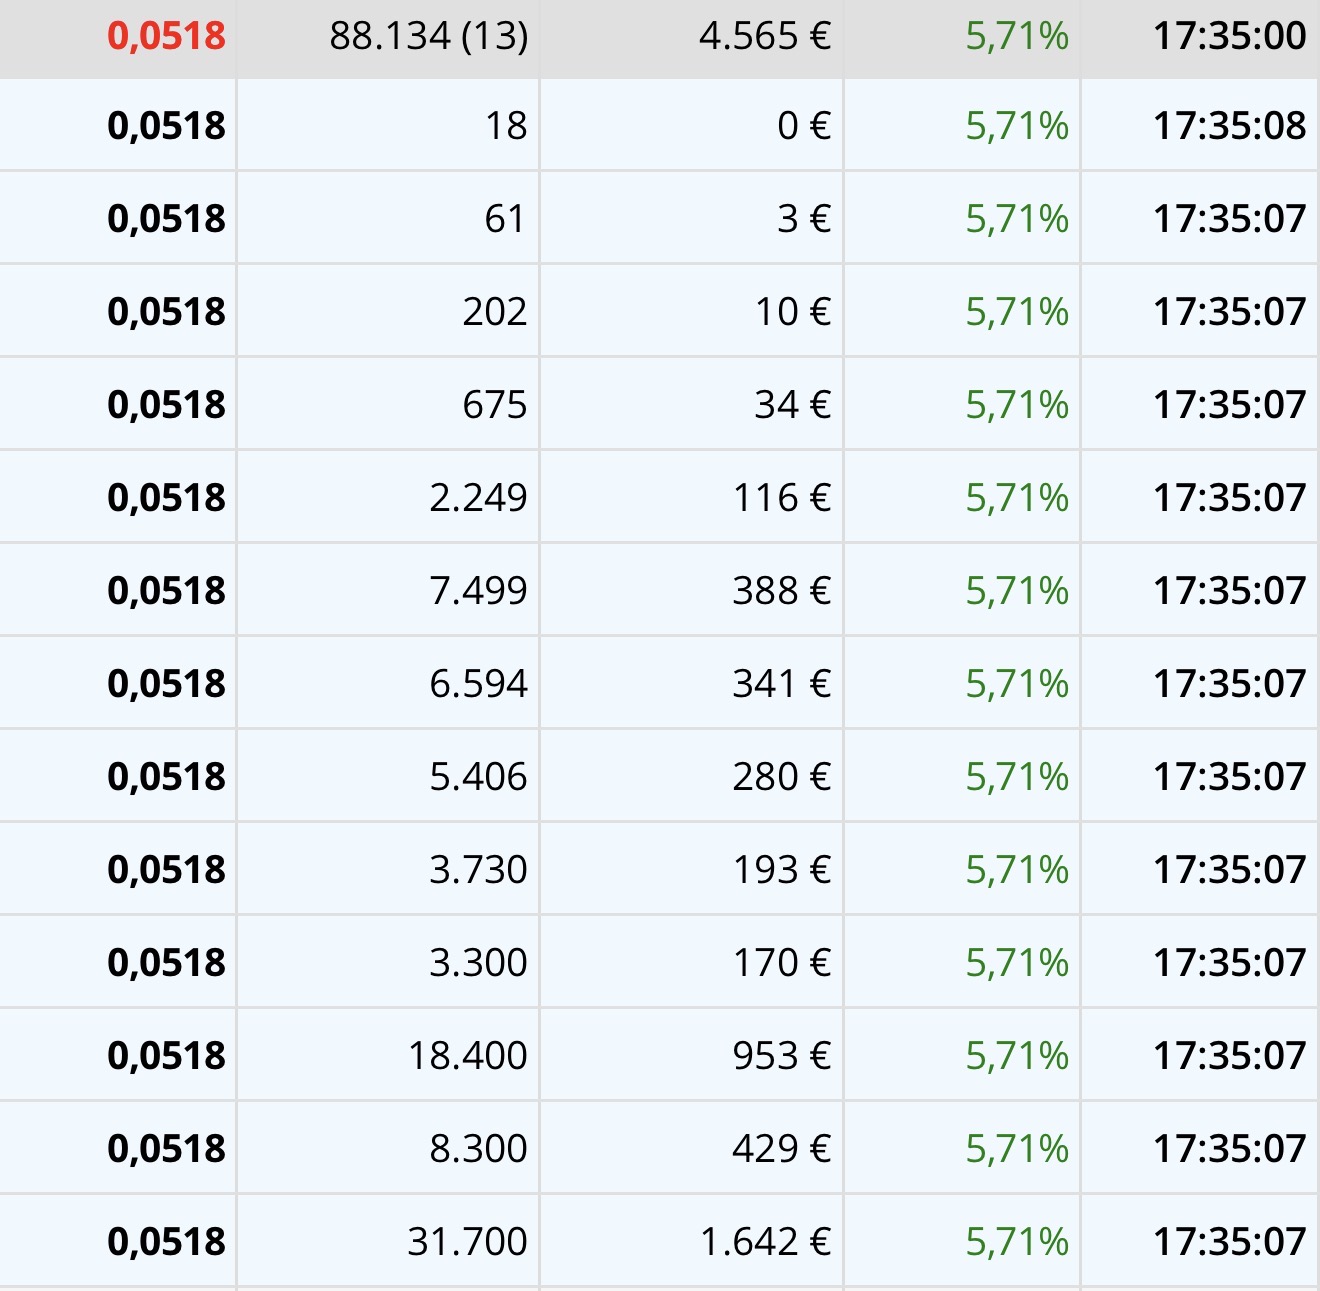The image size is (1320, 1291).
Task: Select the 8.300 volume cell
Action: [x=478, y=1149]
